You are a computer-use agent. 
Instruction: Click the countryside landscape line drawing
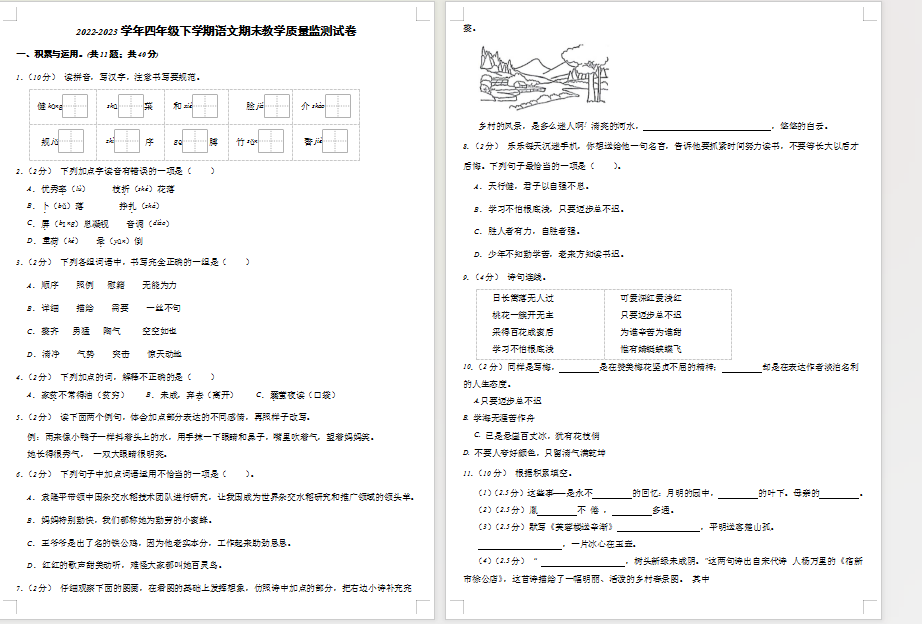[544, 76]
